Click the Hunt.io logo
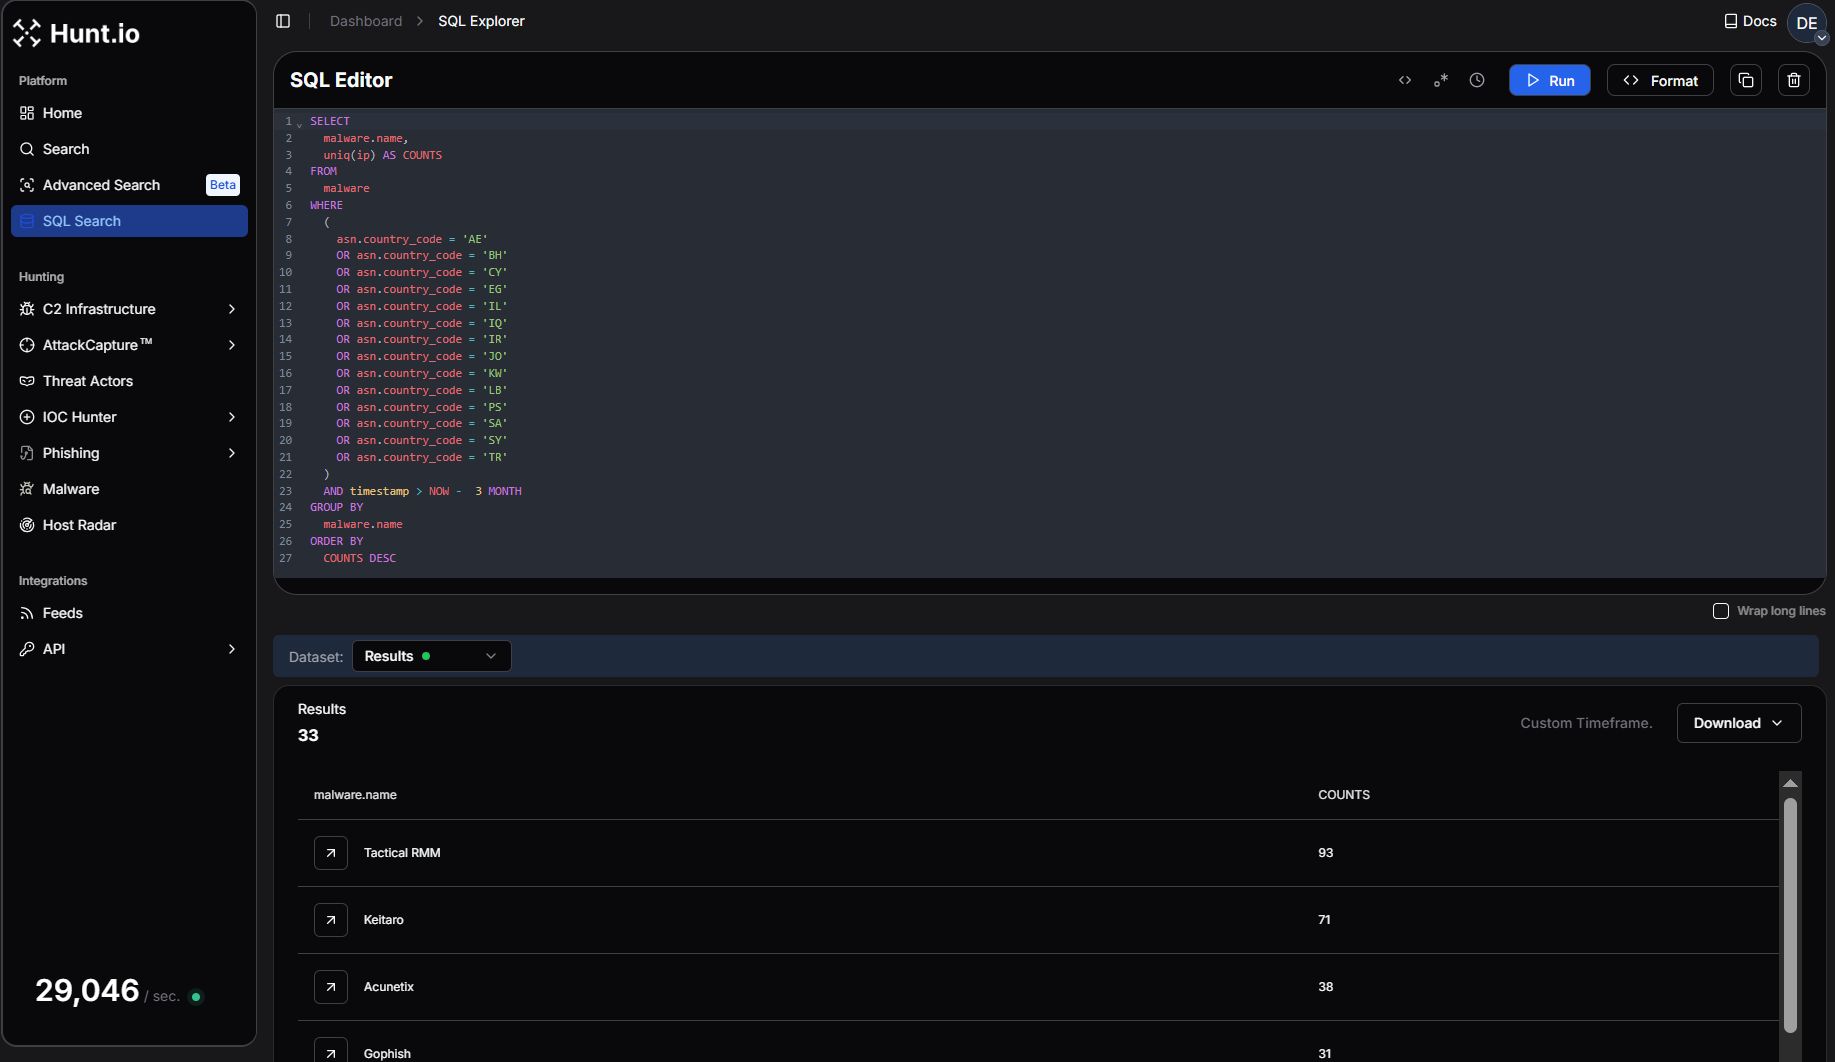 click(x=76, y=33)
